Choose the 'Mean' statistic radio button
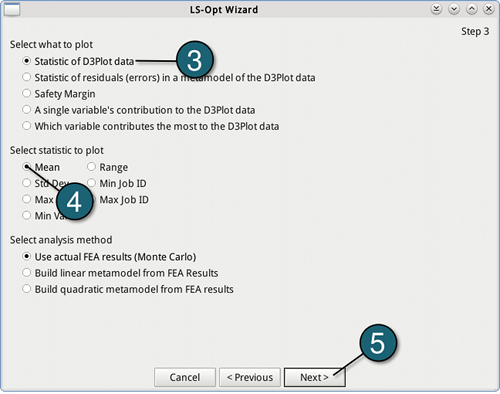The width and height of the screenshot is (500, 394). coord(26,167)
